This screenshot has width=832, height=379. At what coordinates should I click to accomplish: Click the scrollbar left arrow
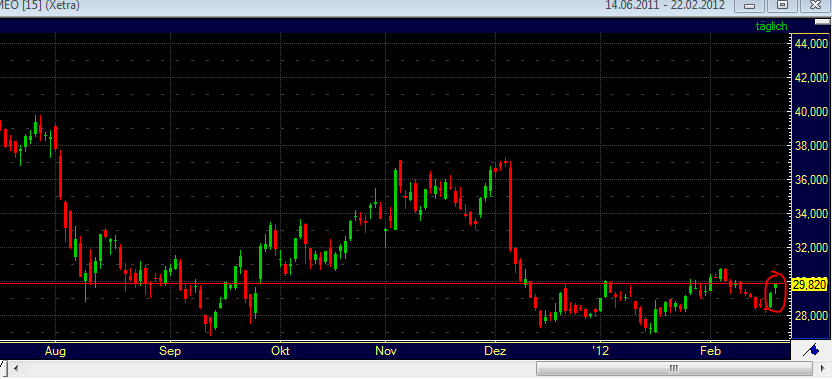coord(16,368)
